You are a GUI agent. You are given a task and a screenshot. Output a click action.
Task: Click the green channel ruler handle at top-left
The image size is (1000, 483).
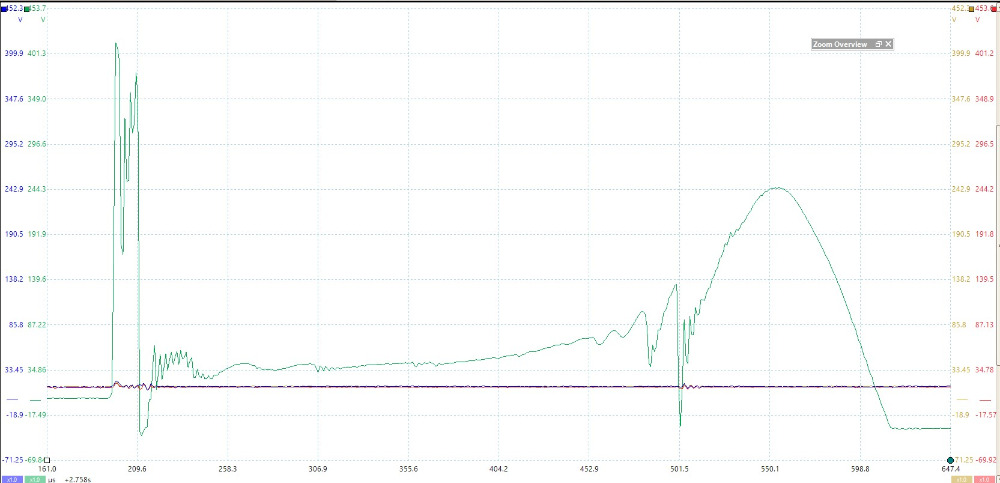27,8
